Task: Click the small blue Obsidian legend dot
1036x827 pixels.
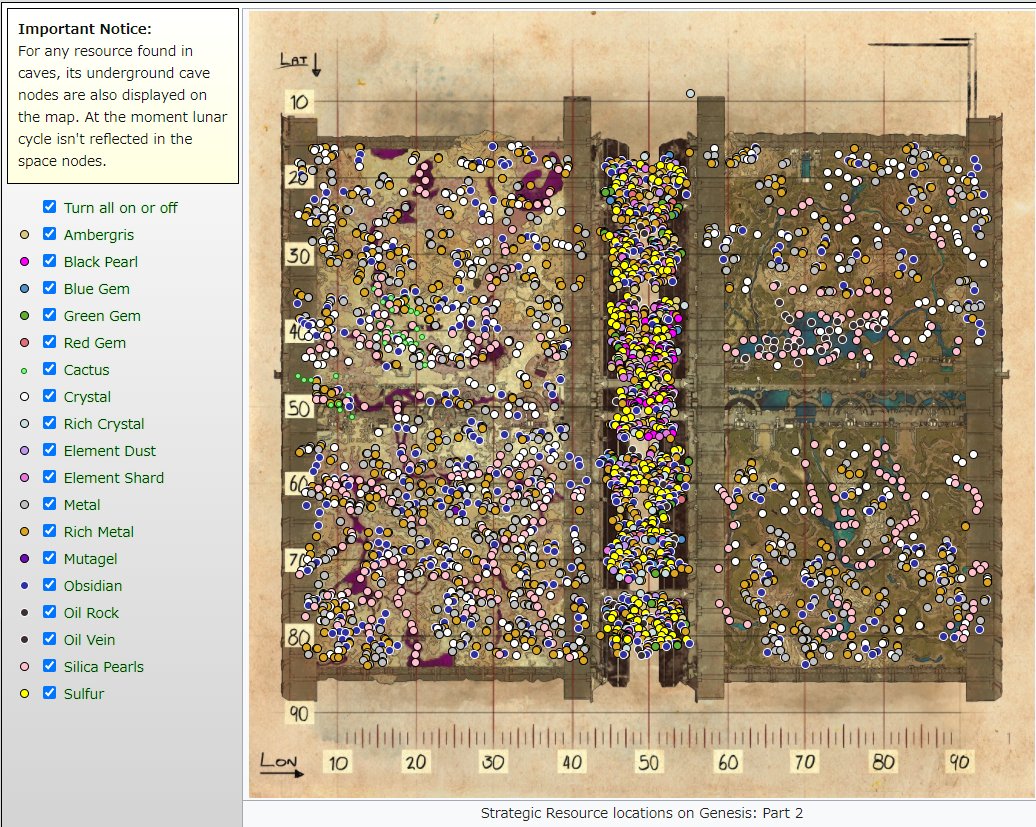Action: (24, 586)
